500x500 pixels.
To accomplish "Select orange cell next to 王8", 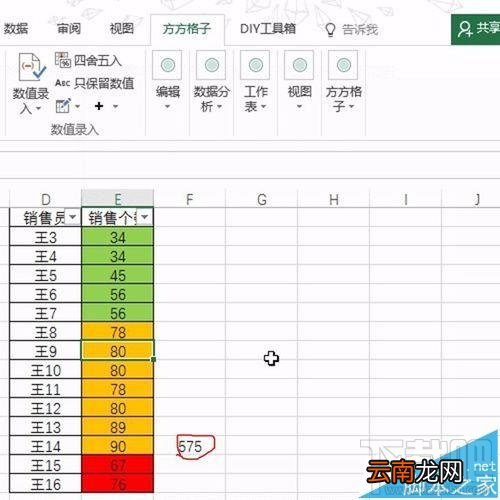I will pyautogui.click(x=118, y=332).
